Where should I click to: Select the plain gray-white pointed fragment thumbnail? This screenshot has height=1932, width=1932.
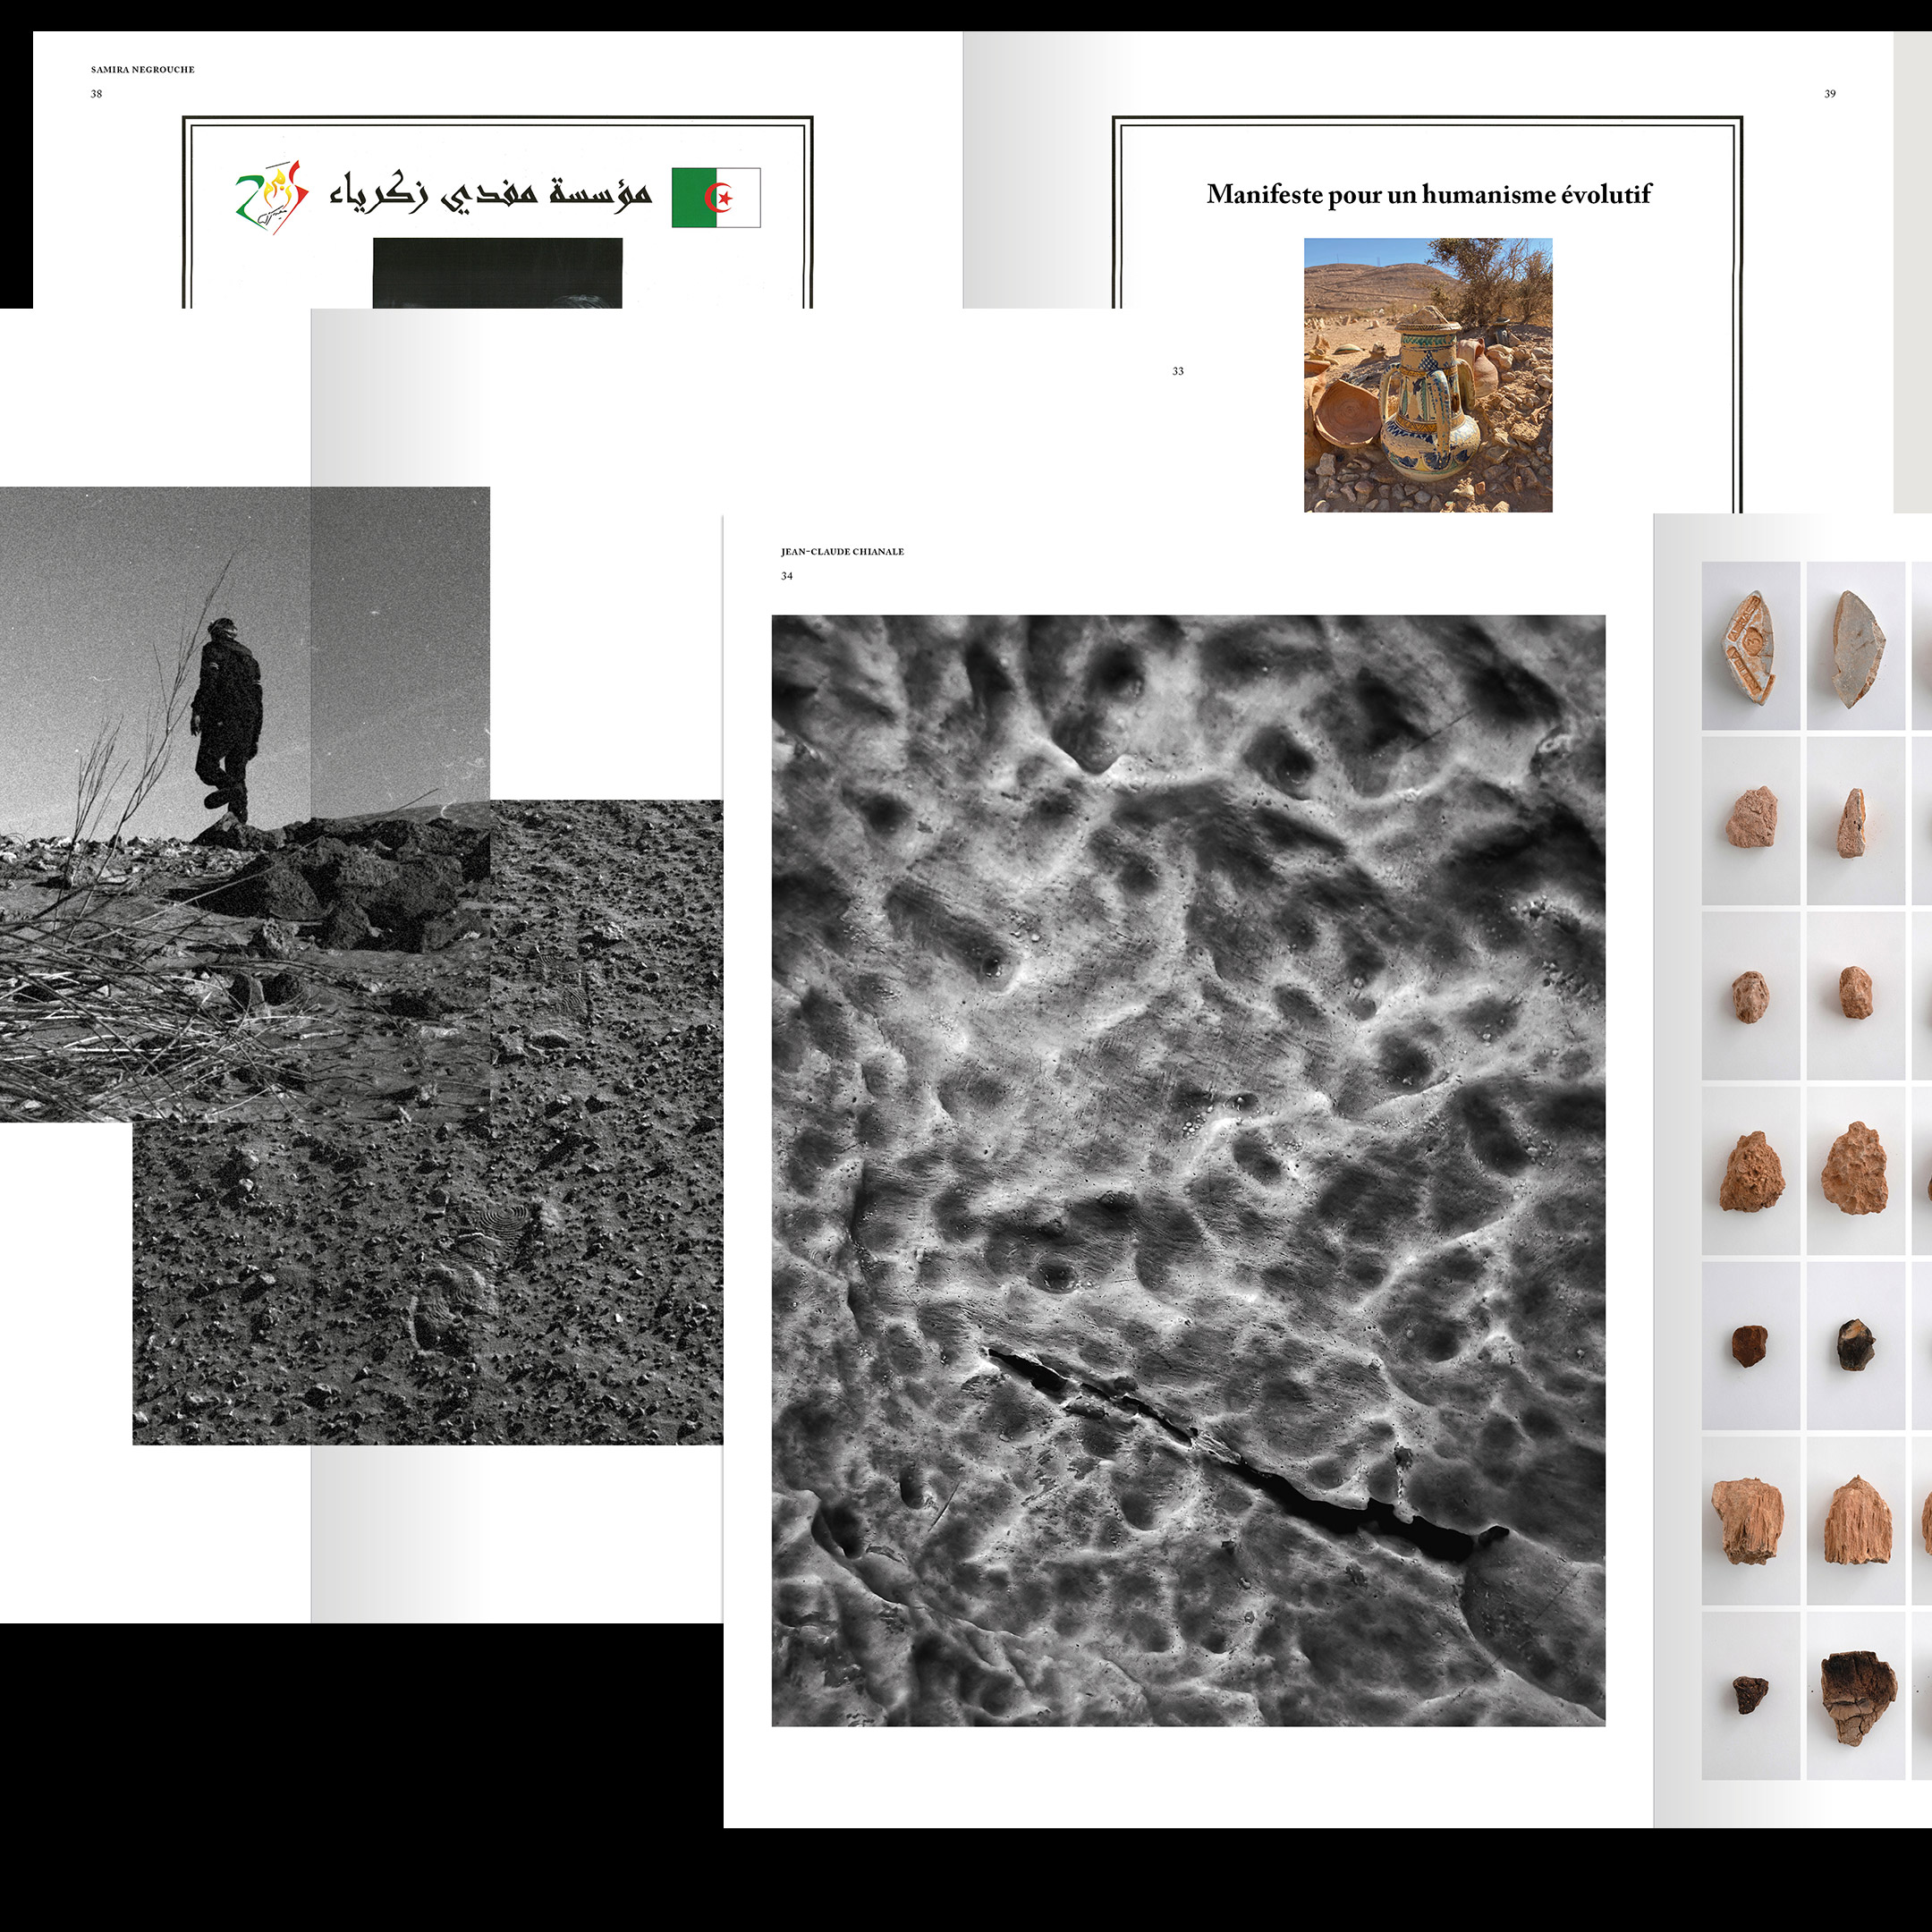[1856, 646]
